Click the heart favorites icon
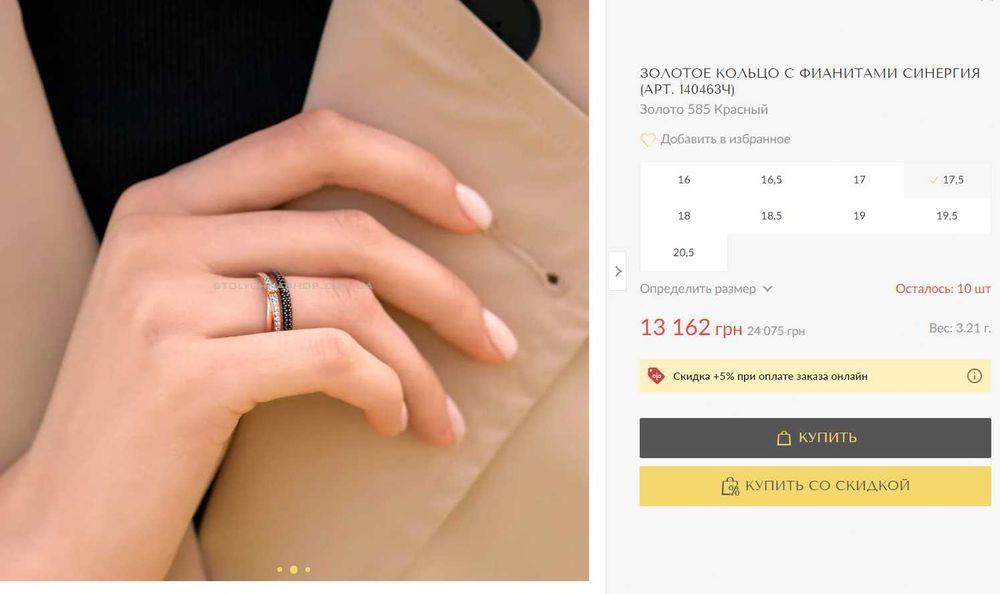Image resolution: width=1000 pixels, height=594 pixels. 647,139
